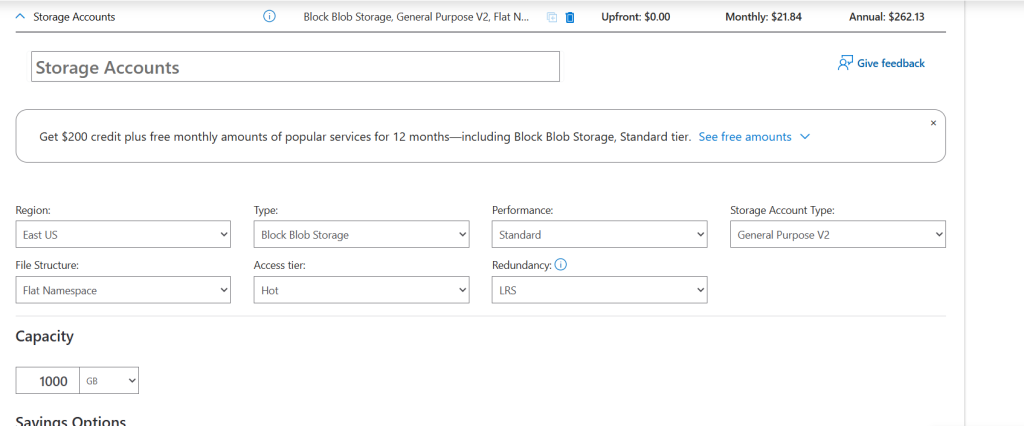Click the Annual: $262.13 cost text
This screenshot has width=1024, height=426.
pyautogui.click(x=887, y=17)
